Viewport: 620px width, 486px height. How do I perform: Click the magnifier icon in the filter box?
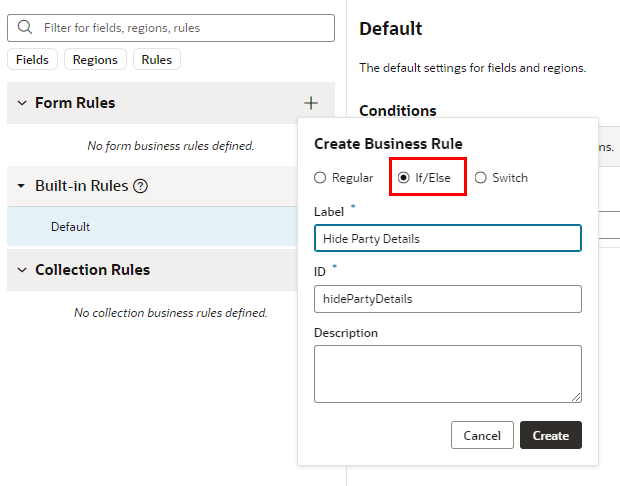pyautogui.click(x=25, y=28)
